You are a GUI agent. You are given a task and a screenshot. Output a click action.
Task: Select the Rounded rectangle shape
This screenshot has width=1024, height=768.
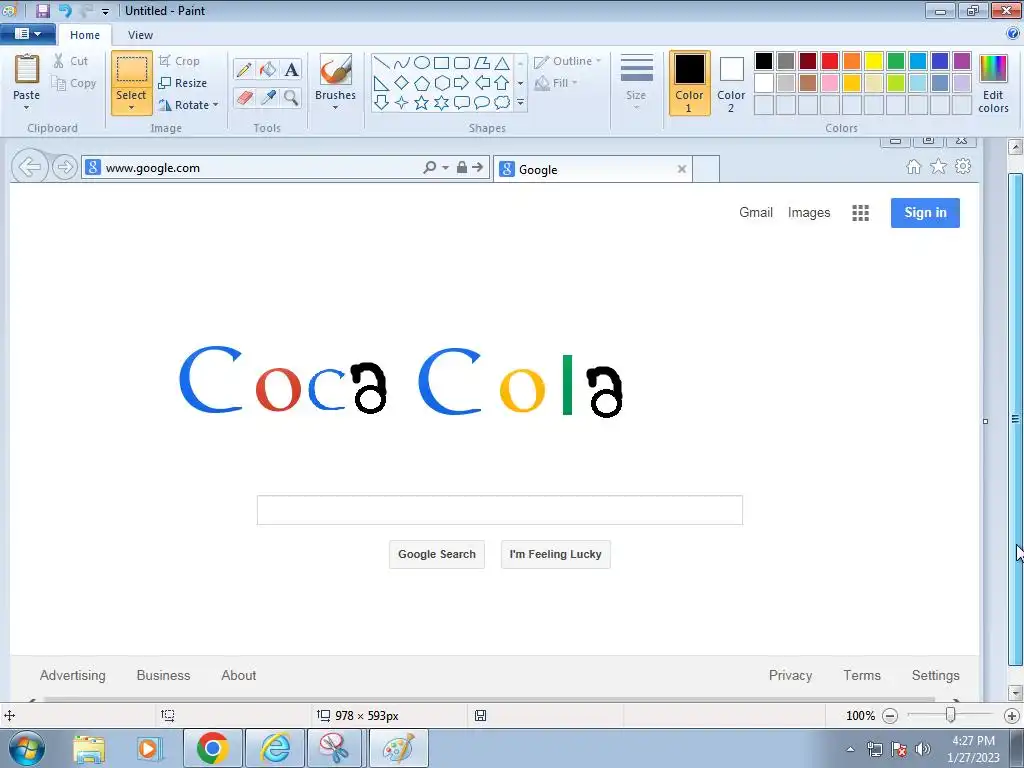pos(462,63)
